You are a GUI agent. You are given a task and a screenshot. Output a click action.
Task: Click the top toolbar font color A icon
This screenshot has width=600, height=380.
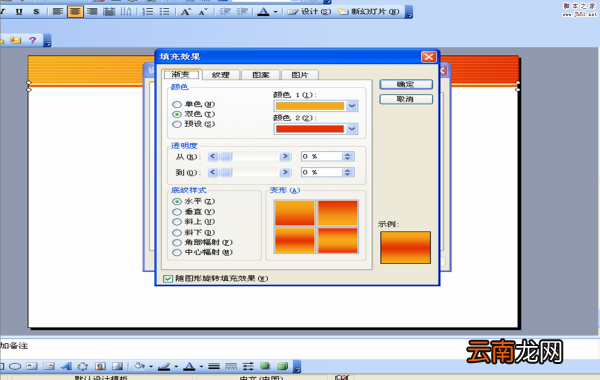(263, 12)
